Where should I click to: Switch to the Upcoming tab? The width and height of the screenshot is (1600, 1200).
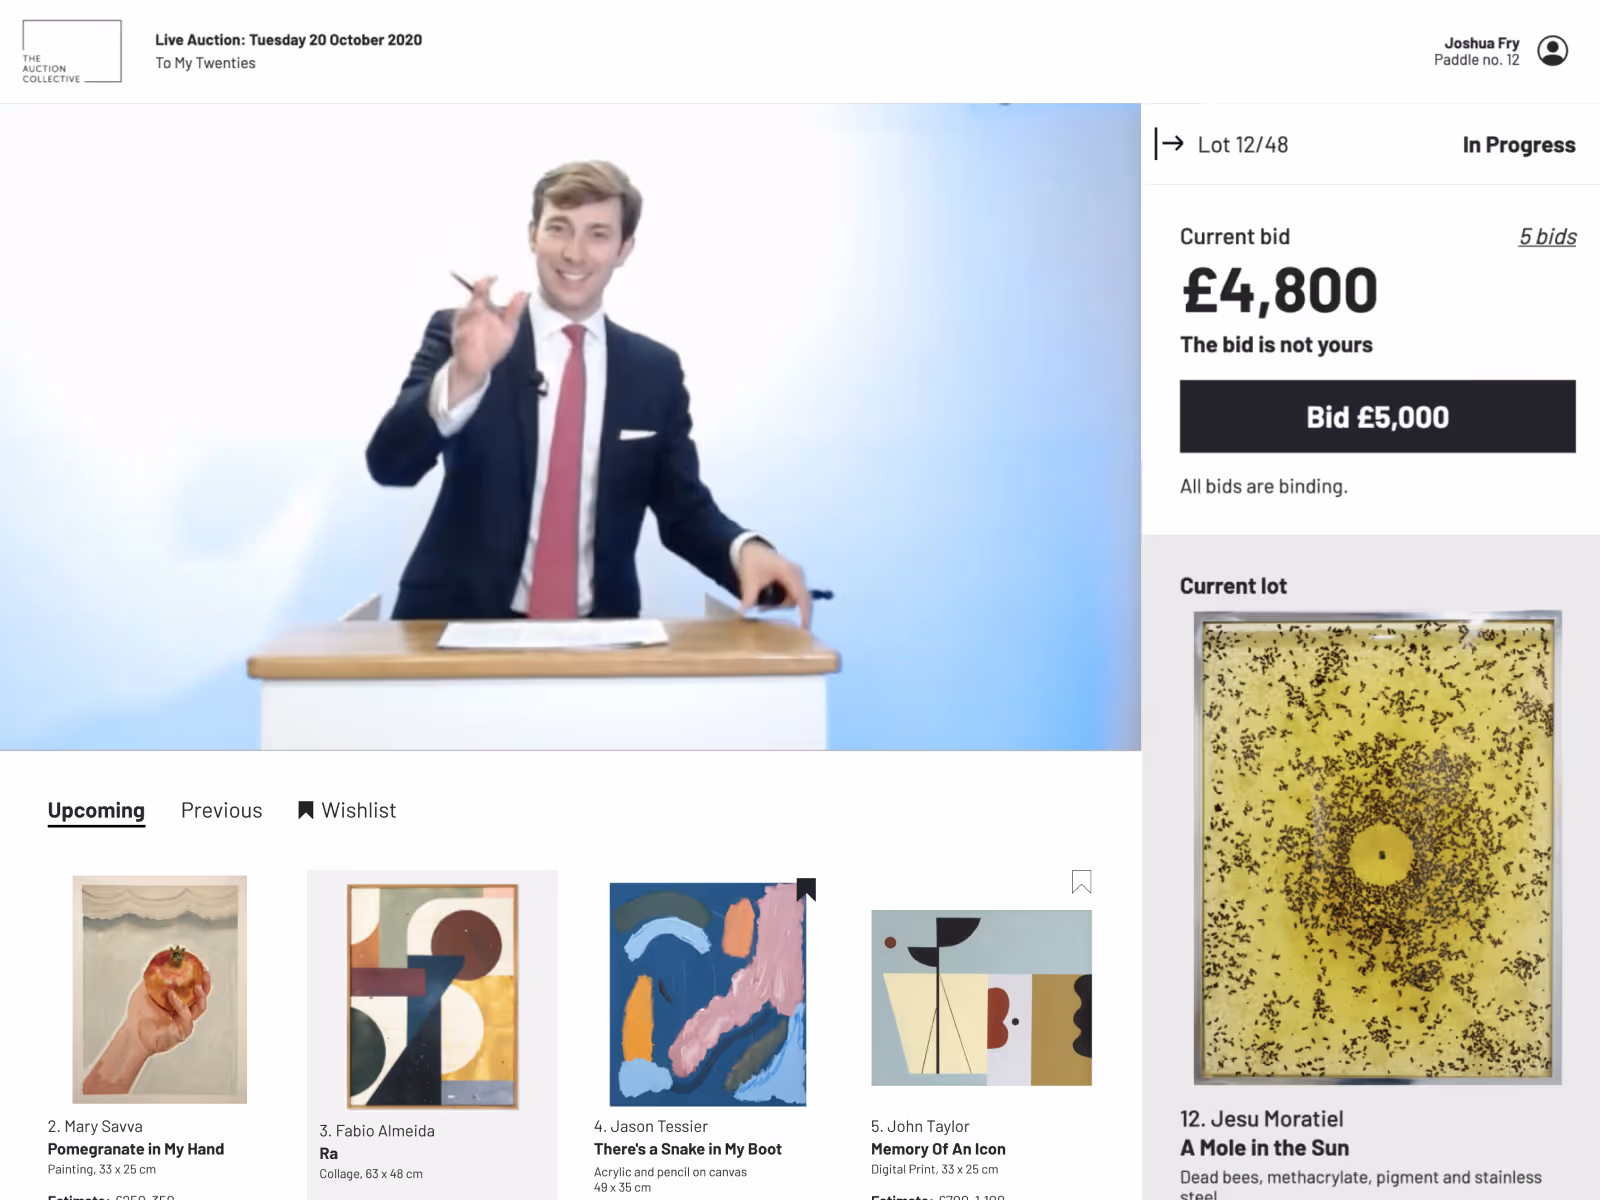[96, 810]
